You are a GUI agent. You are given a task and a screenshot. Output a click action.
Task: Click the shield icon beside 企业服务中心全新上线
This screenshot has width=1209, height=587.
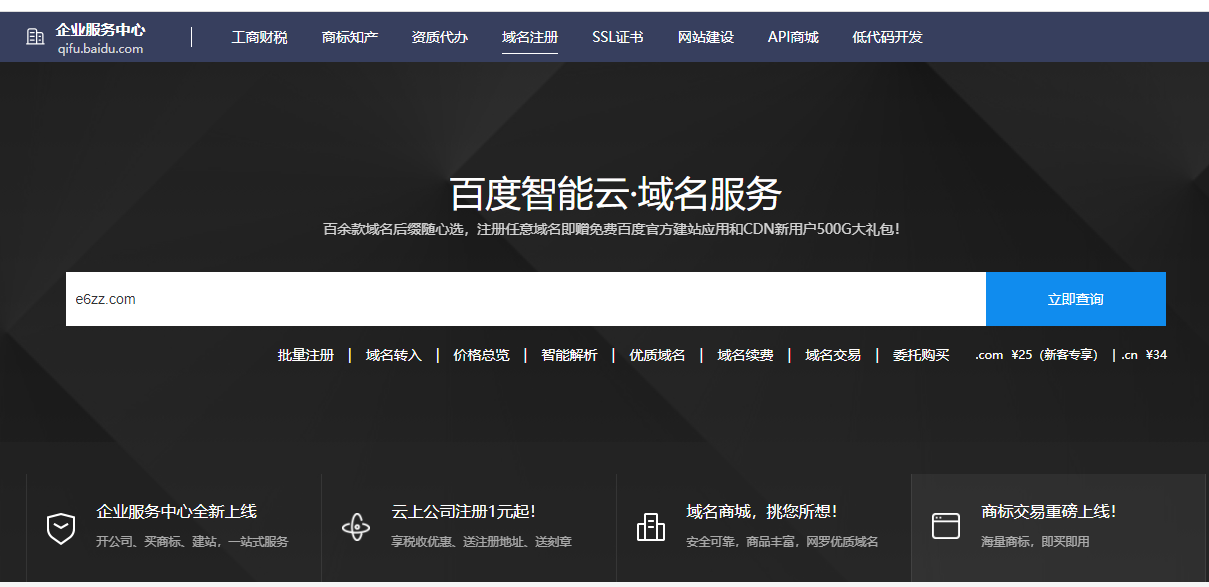coord(61,527)
